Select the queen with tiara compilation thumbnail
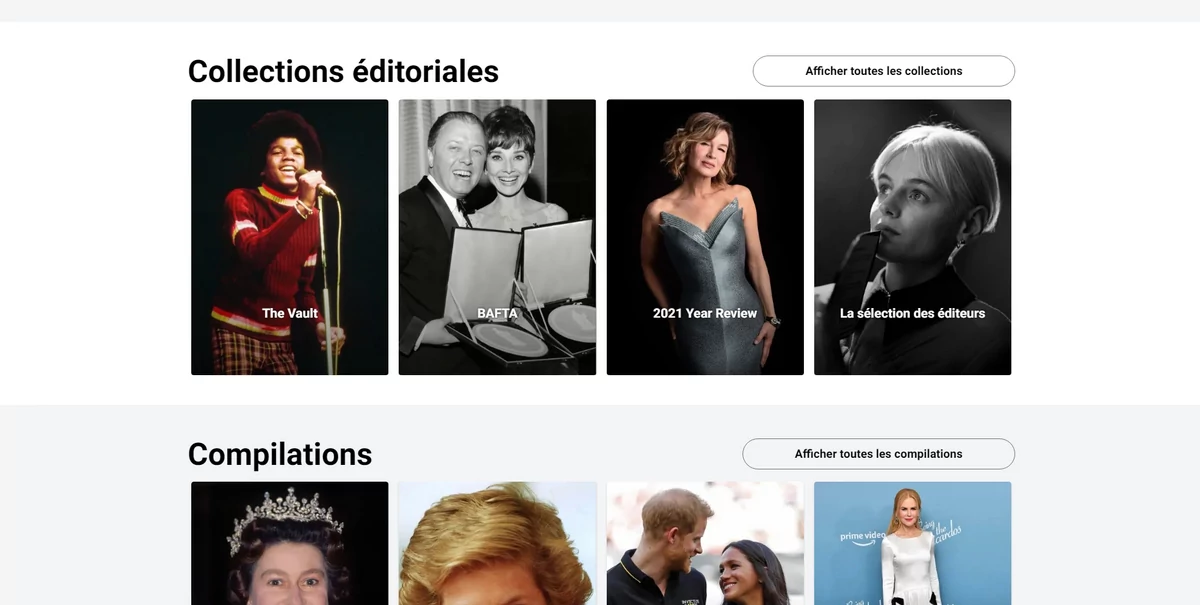The width and height of the screenshot is (1200, 605). click(290, 543)
